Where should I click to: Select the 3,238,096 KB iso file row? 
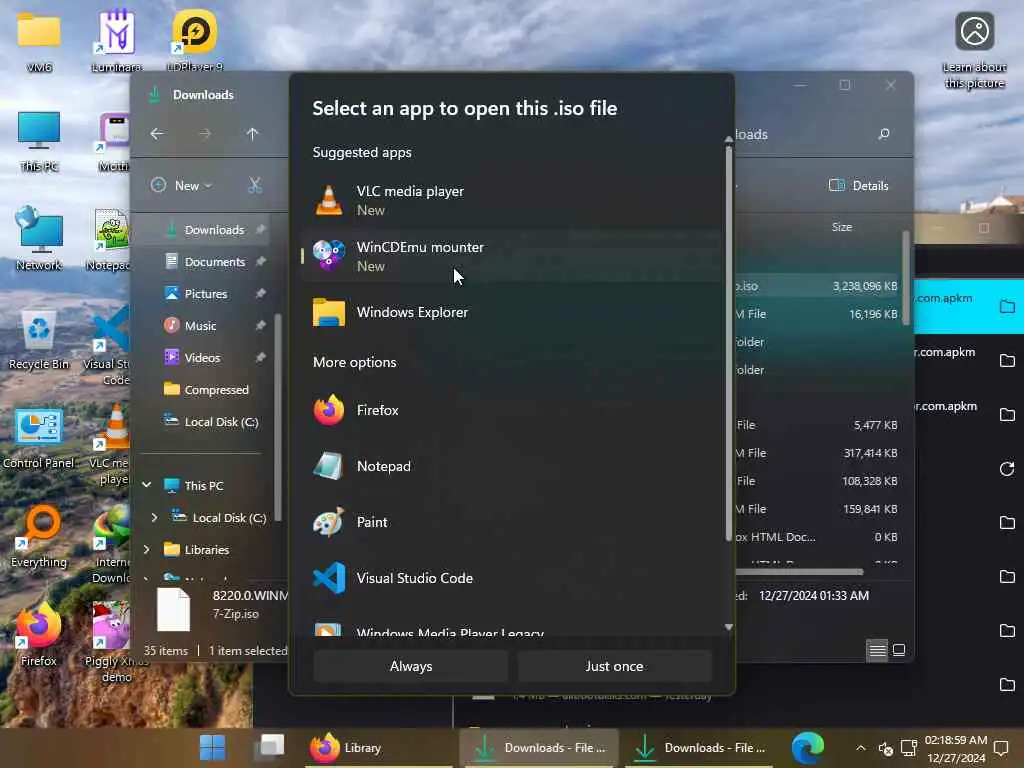click(819, 286)
